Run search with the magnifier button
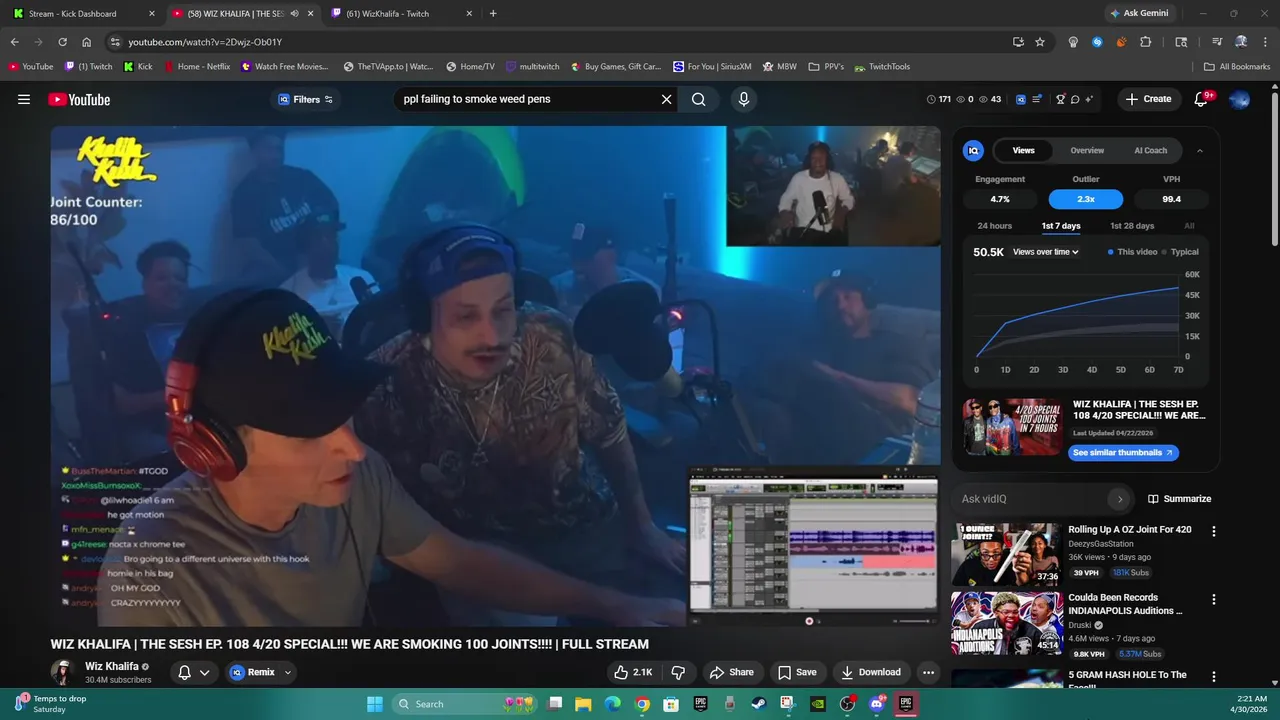 tap(699, 99)
